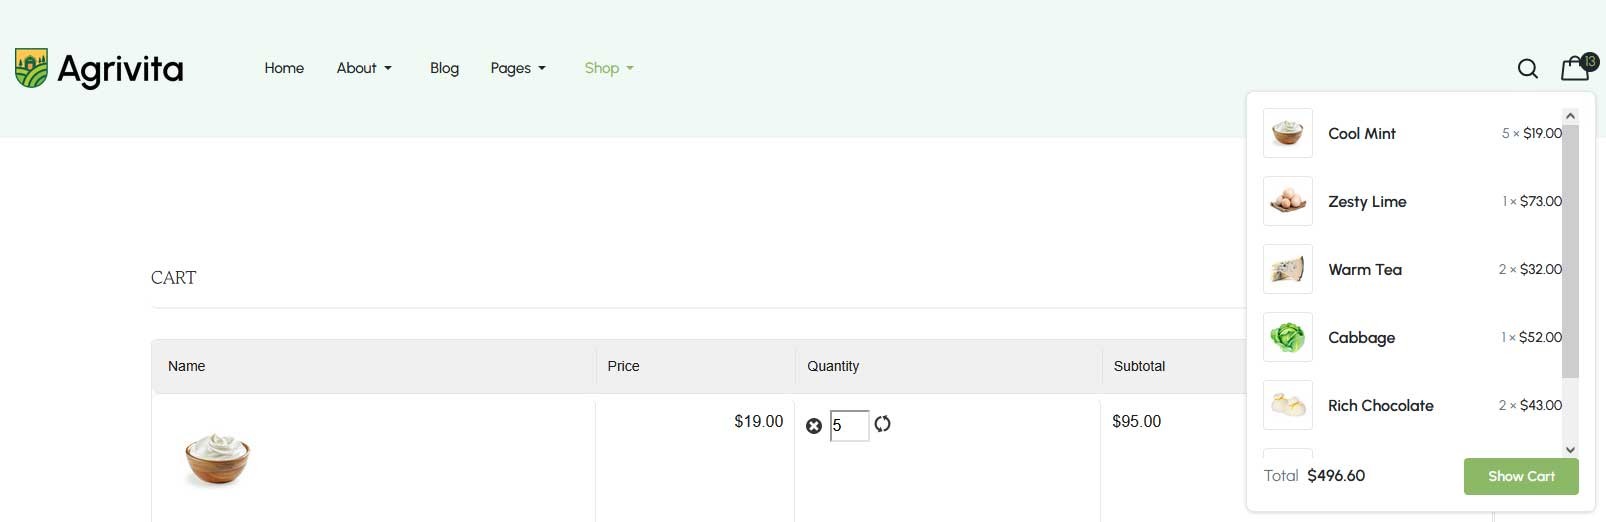The height and width of the screenshot is (522, 1606).
Task: Click the Zesty Lime eggs thumbnail
Action: point(1287,201)
